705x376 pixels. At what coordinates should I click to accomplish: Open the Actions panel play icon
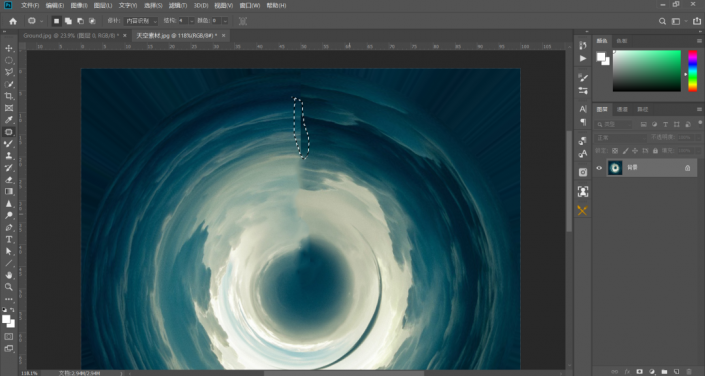tap(583, 58)
